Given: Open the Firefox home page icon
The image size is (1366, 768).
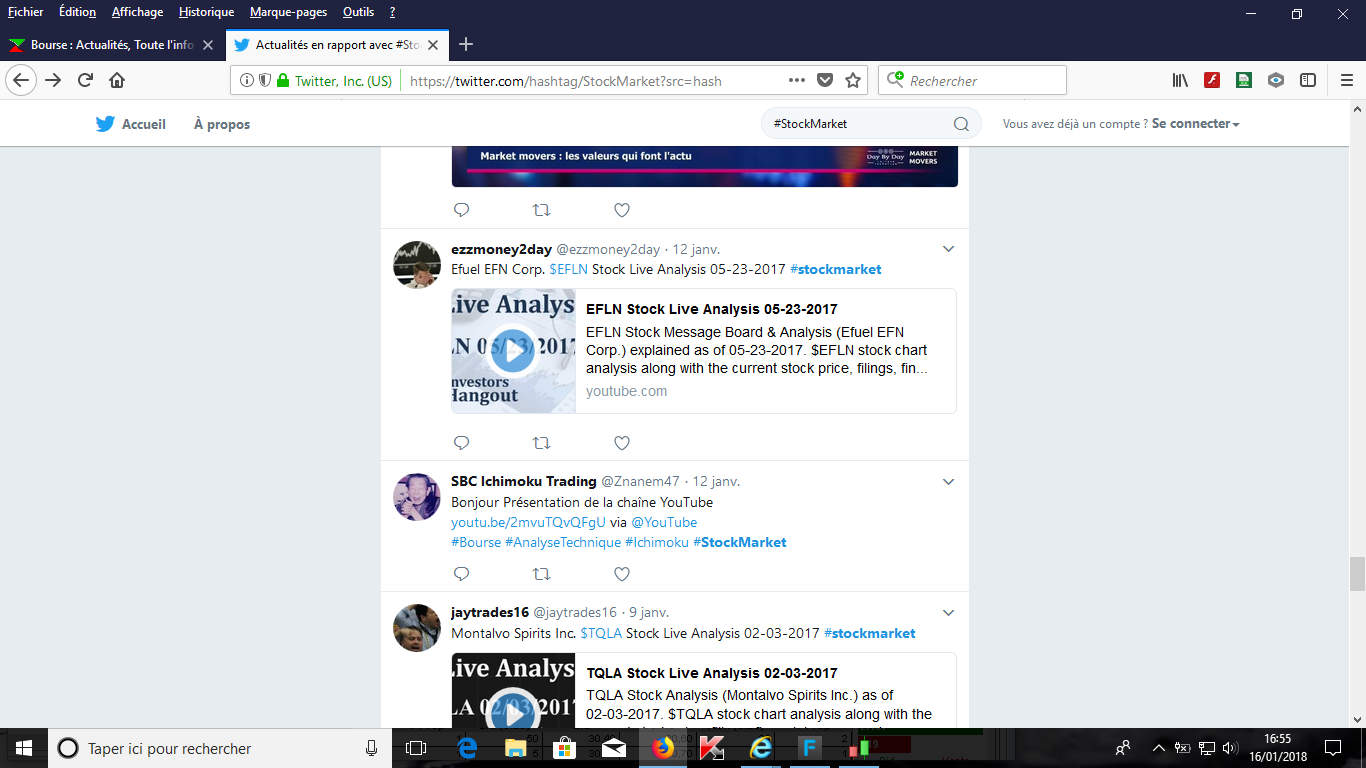Looking at the screenshot, I should pos(117,81).
